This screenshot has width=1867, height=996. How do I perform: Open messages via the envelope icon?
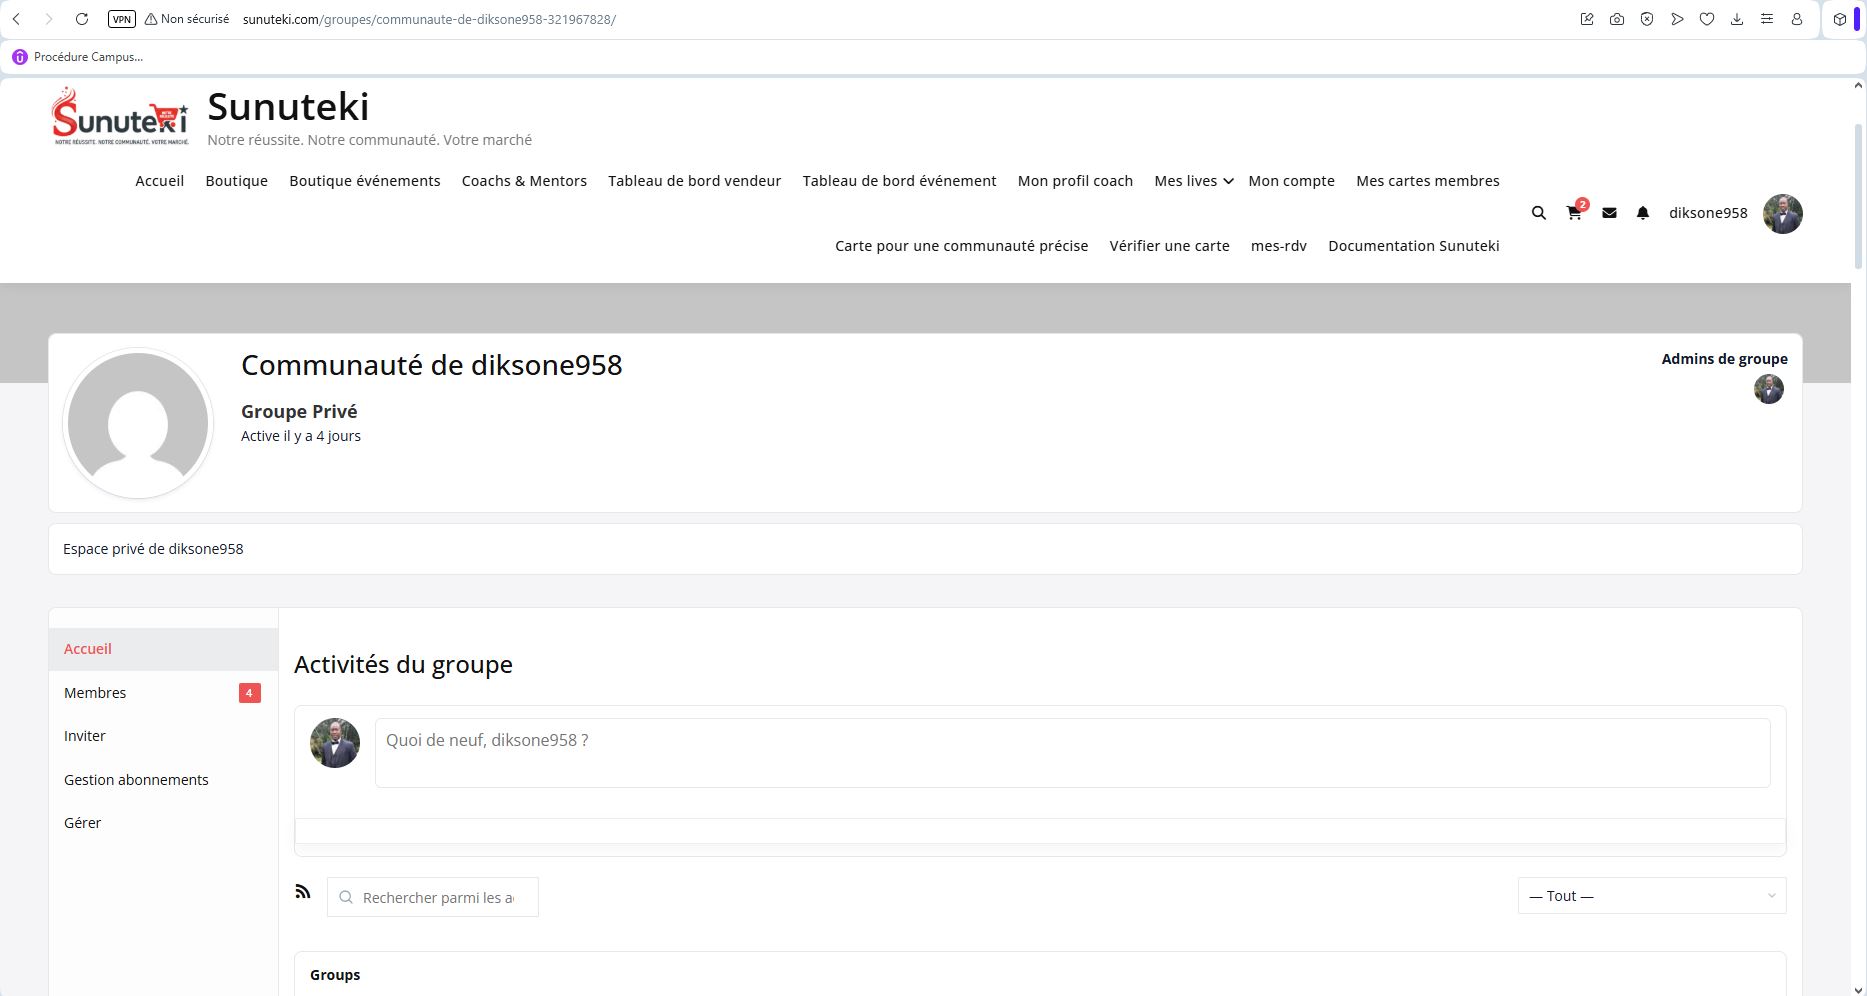coord(1609,213)
